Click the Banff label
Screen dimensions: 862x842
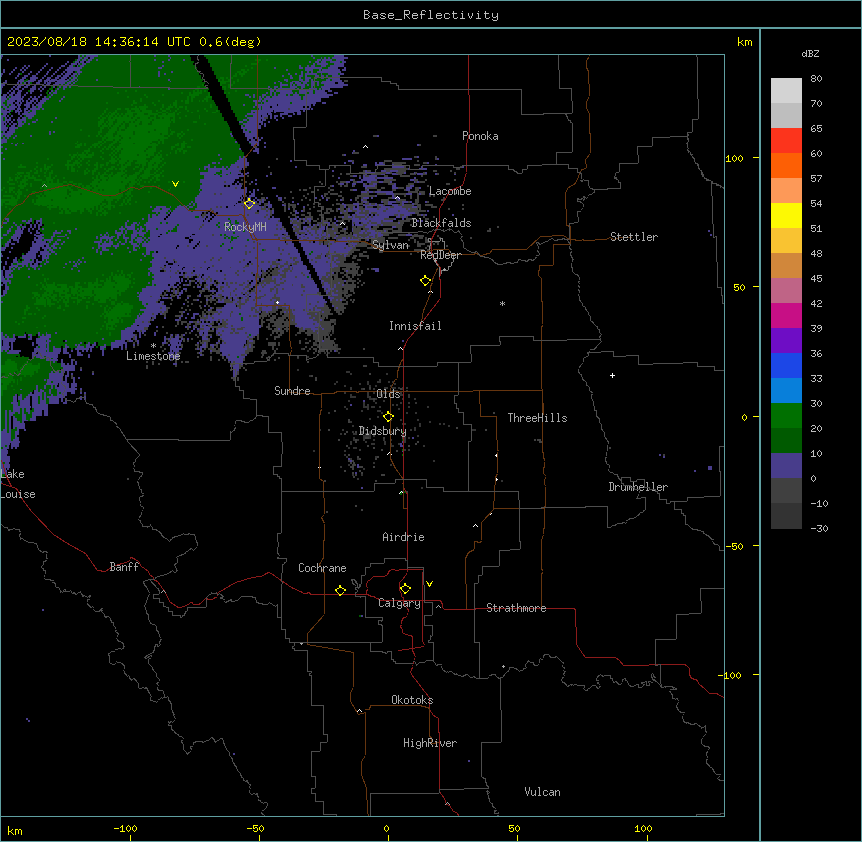(124, 567)
